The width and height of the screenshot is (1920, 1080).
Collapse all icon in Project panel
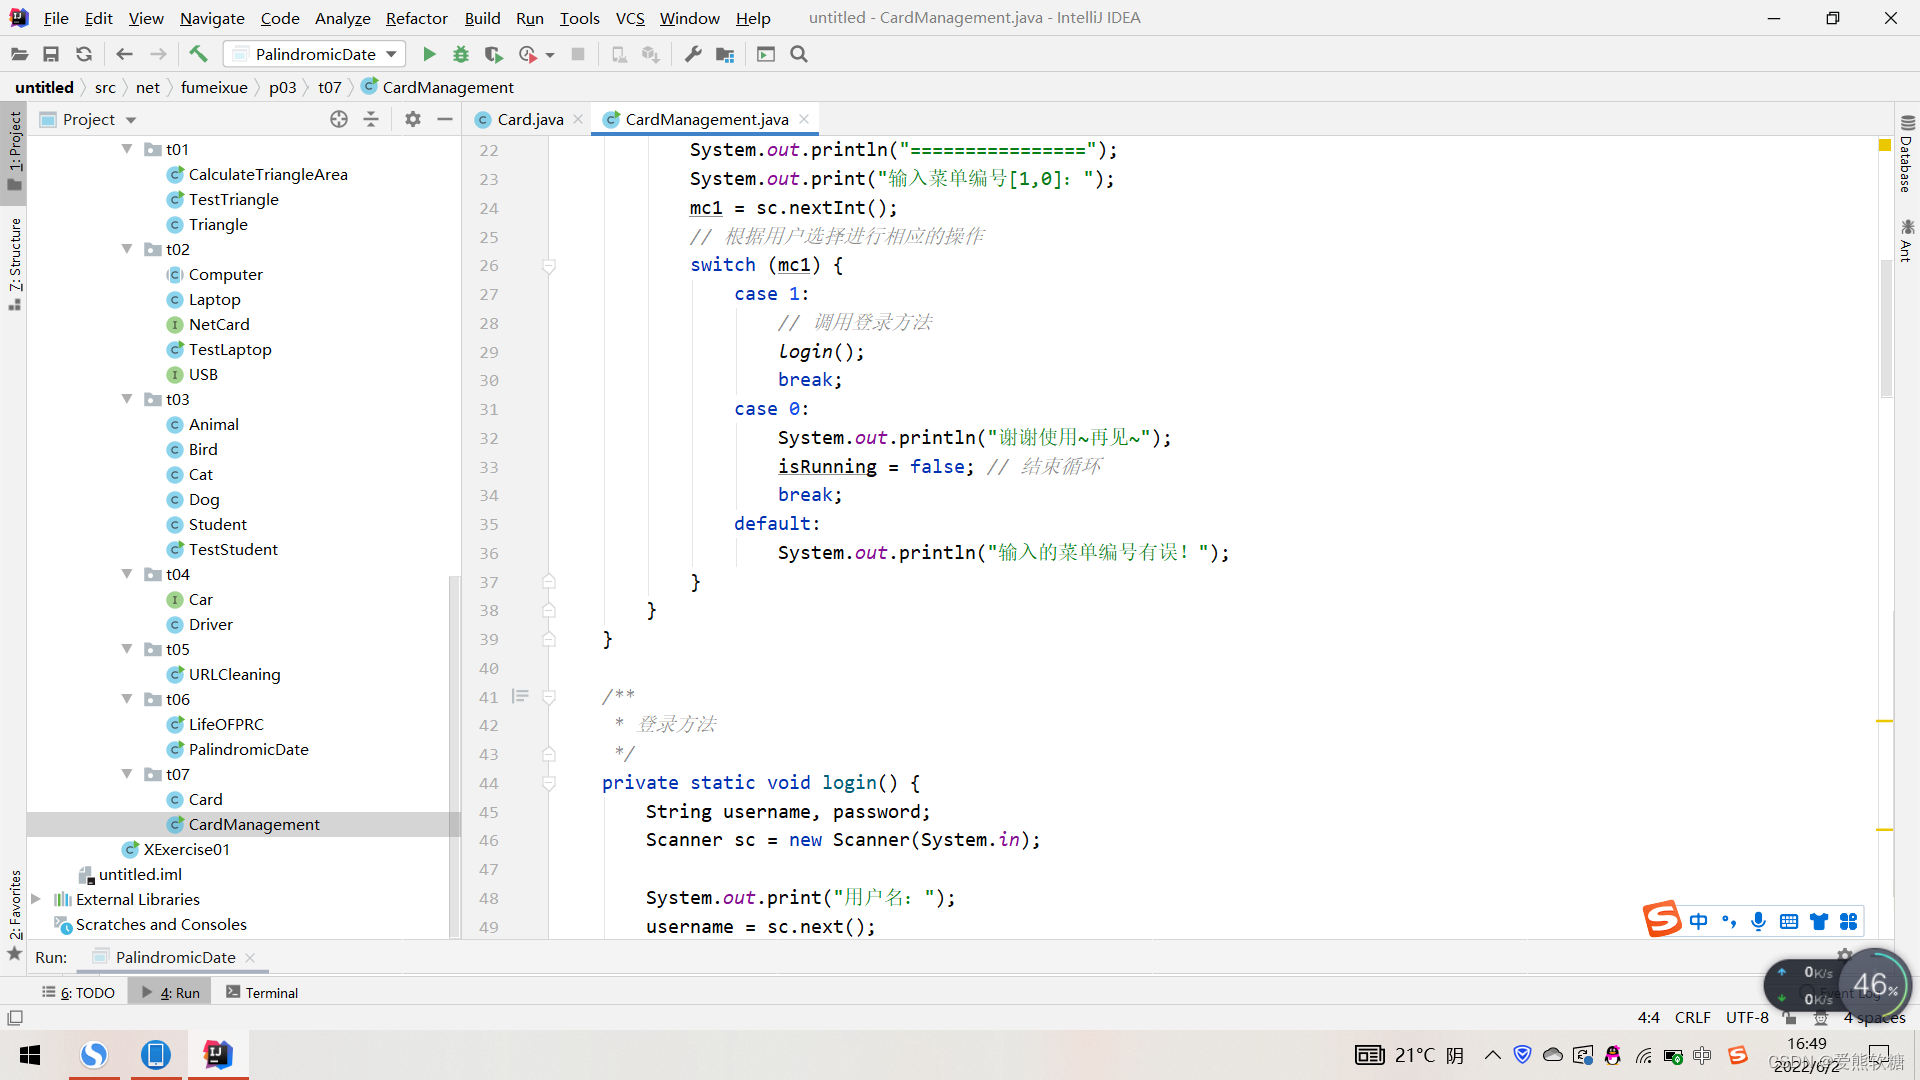coord(371,119)
